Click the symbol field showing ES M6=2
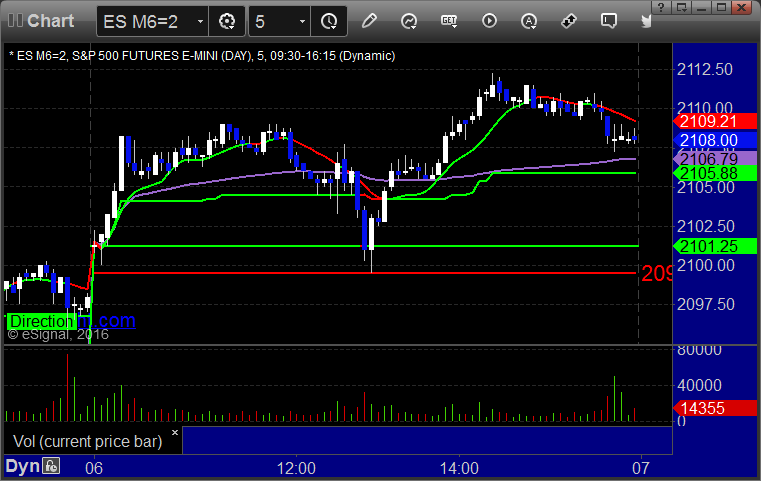Viewport: 761px width, 481px height. point(152,21)
